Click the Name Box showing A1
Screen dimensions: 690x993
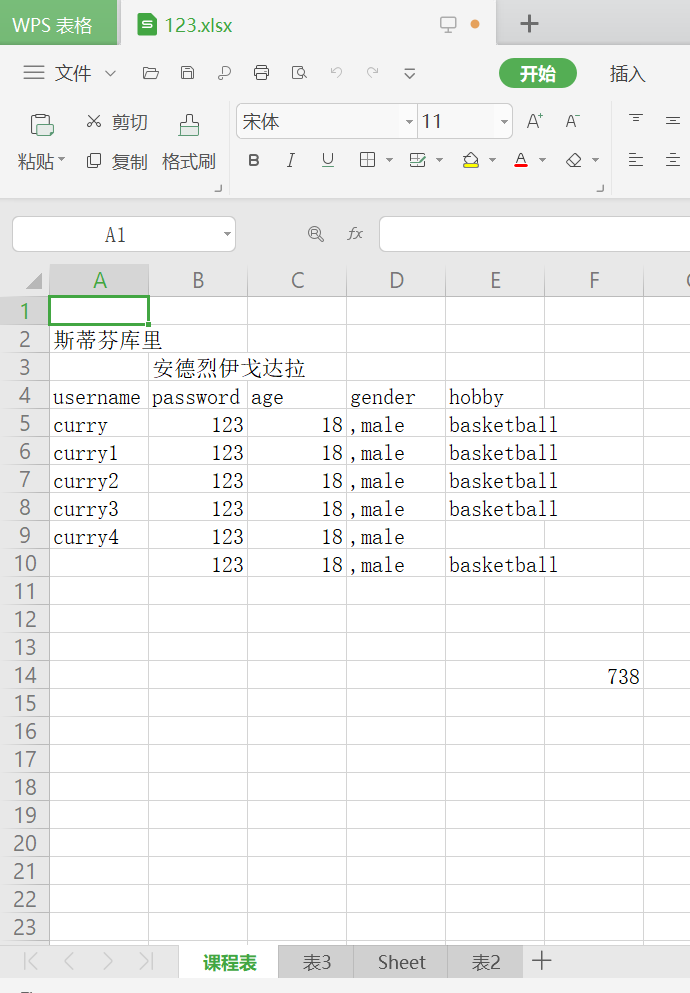[115, 234]
